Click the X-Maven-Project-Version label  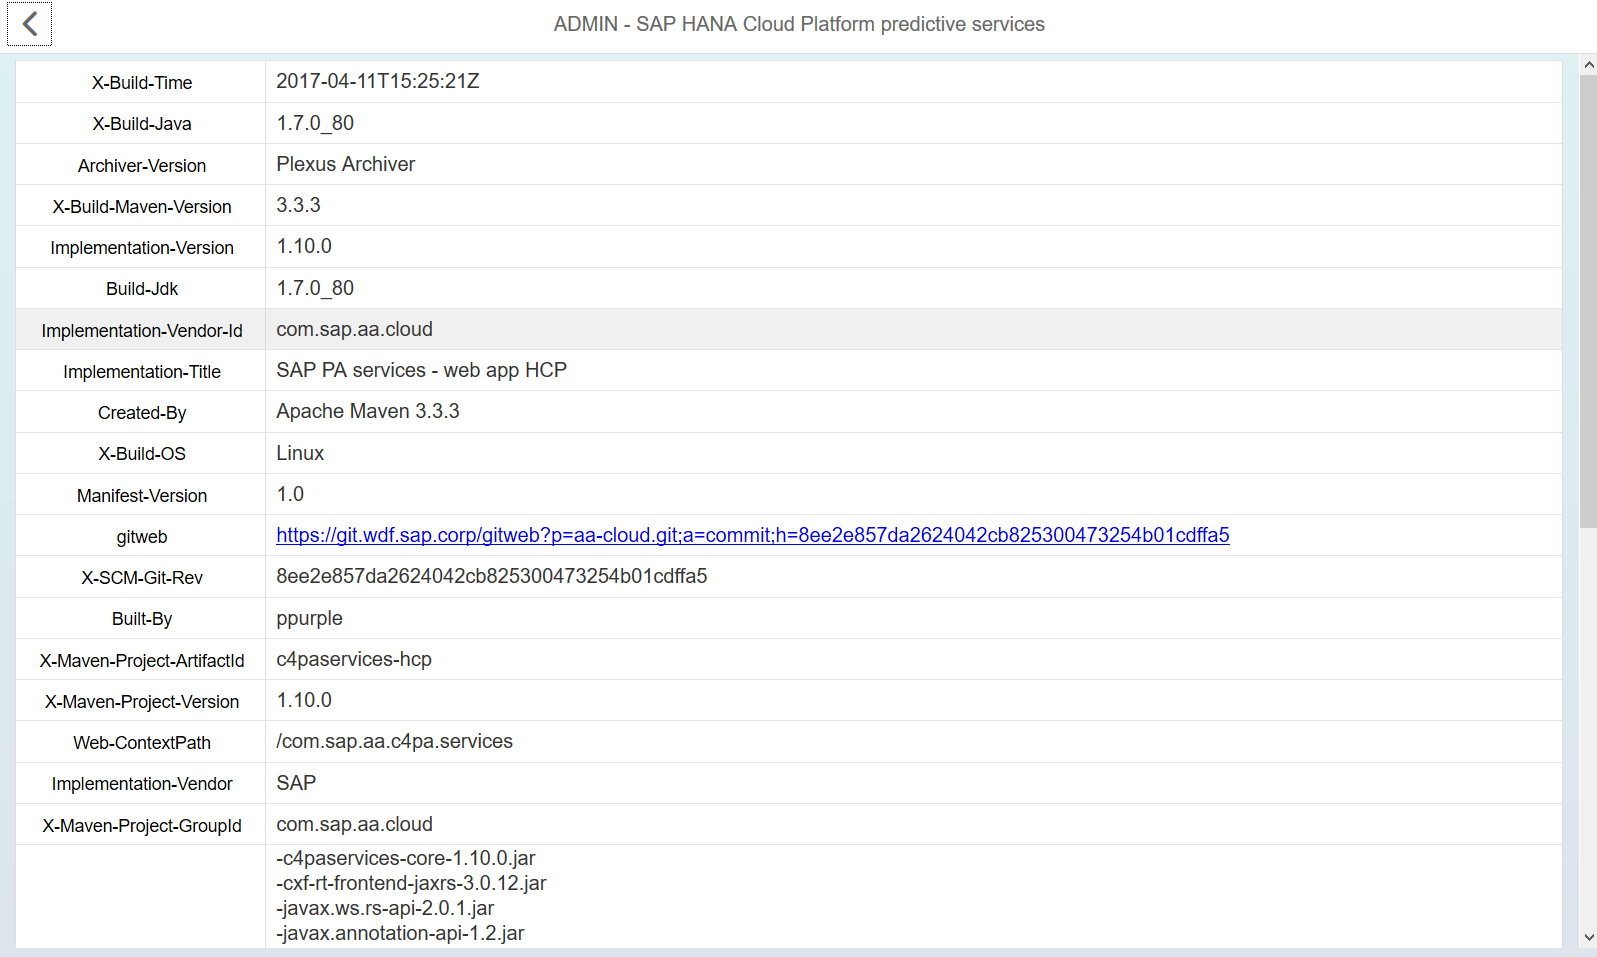[x=142, y=702]
